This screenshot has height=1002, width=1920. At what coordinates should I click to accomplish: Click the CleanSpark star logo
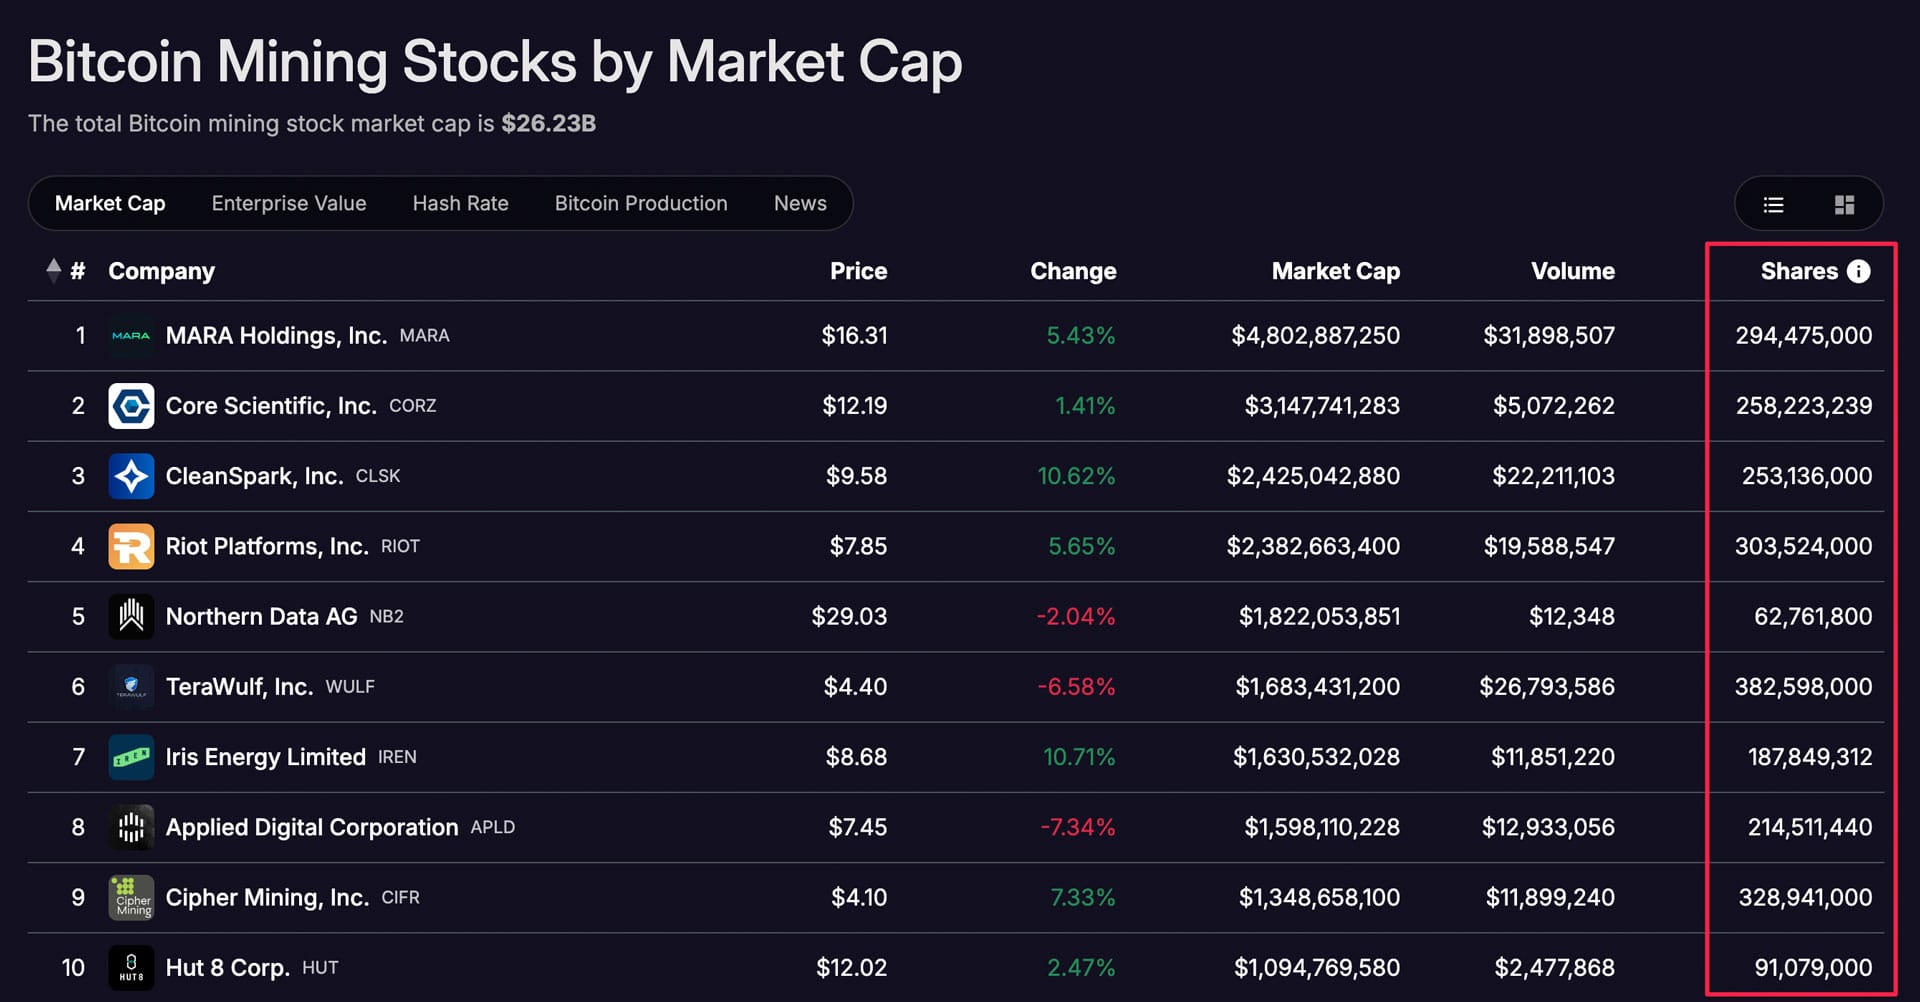131,476
